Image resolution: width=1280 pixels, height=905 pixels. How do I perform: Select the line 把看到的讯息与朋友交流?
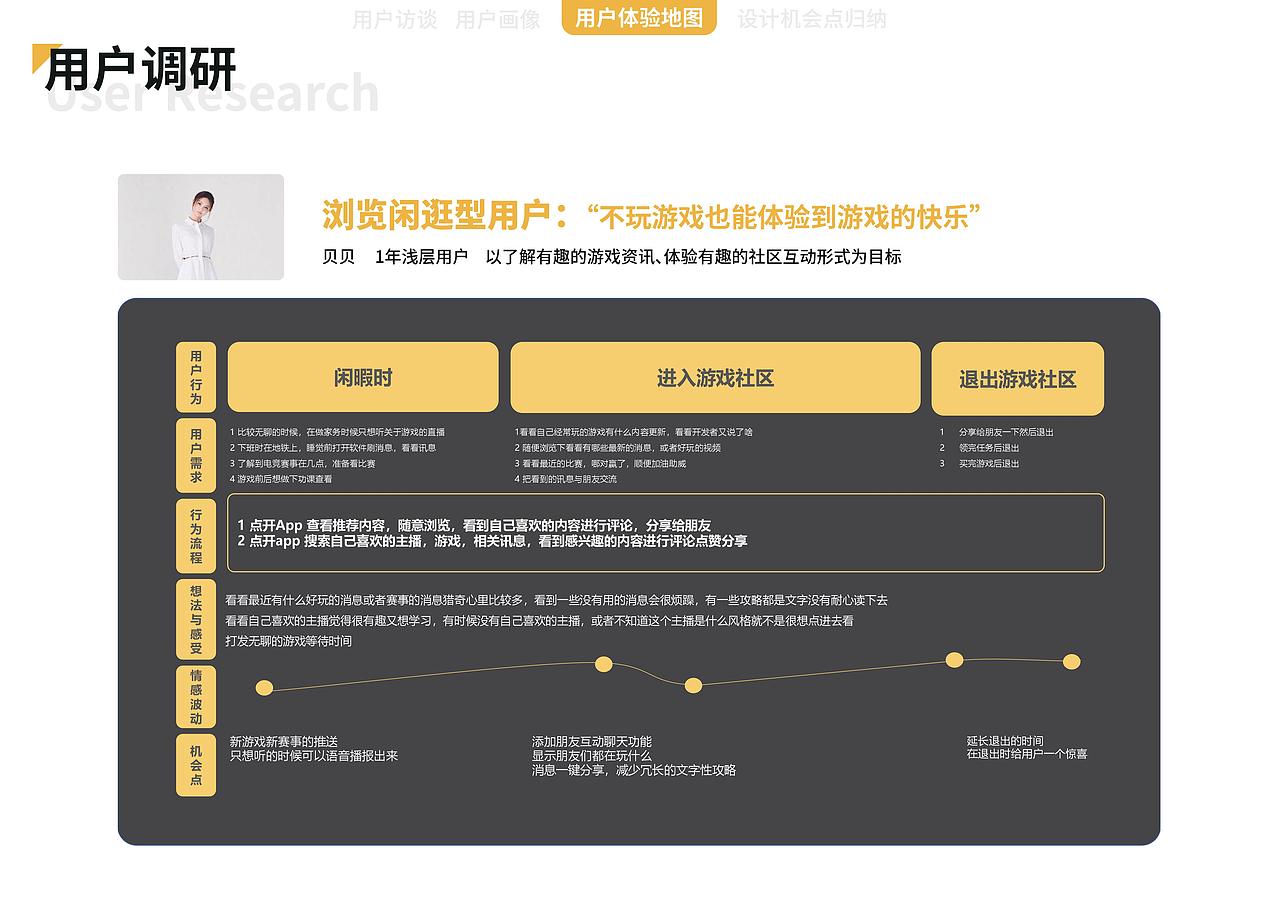(x=566, y=479)
